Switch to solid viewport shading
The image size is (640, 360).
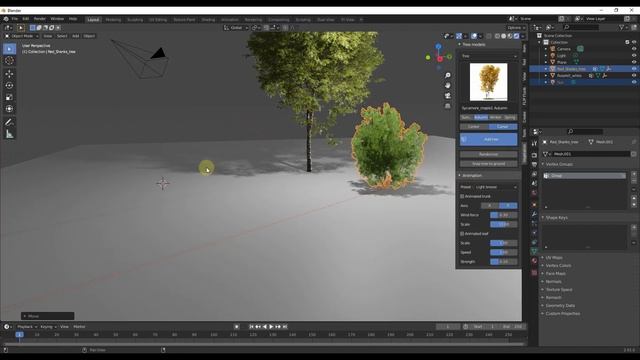504,36
